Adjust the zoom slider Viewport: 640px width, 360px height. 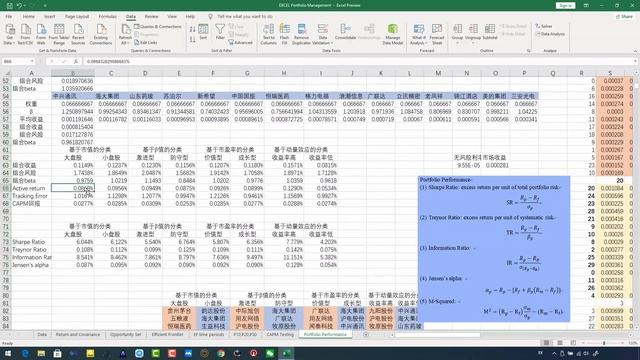(x=604, y=343)
